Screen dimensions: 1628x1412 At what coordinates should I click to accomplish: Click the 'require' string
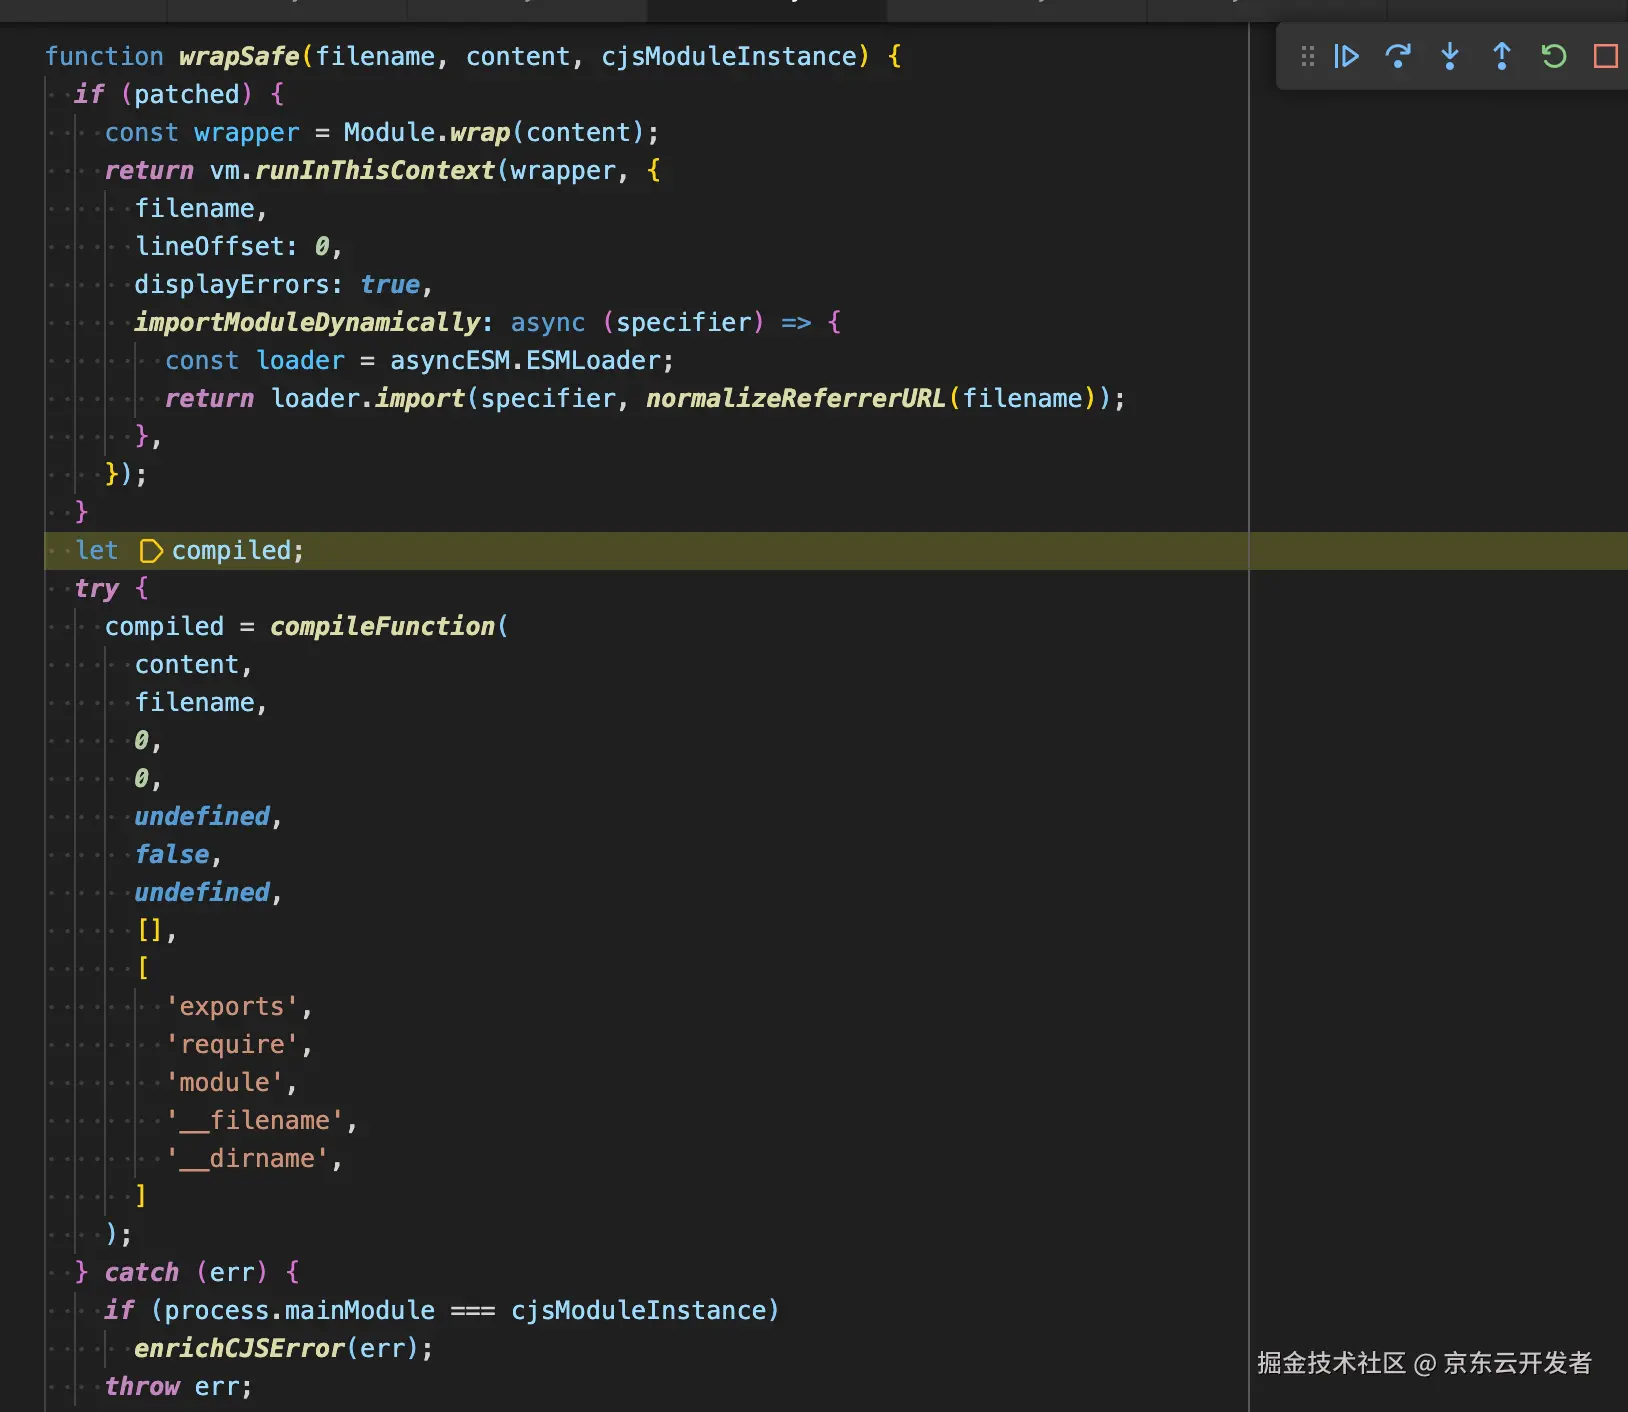click(x=232, y=1045)
